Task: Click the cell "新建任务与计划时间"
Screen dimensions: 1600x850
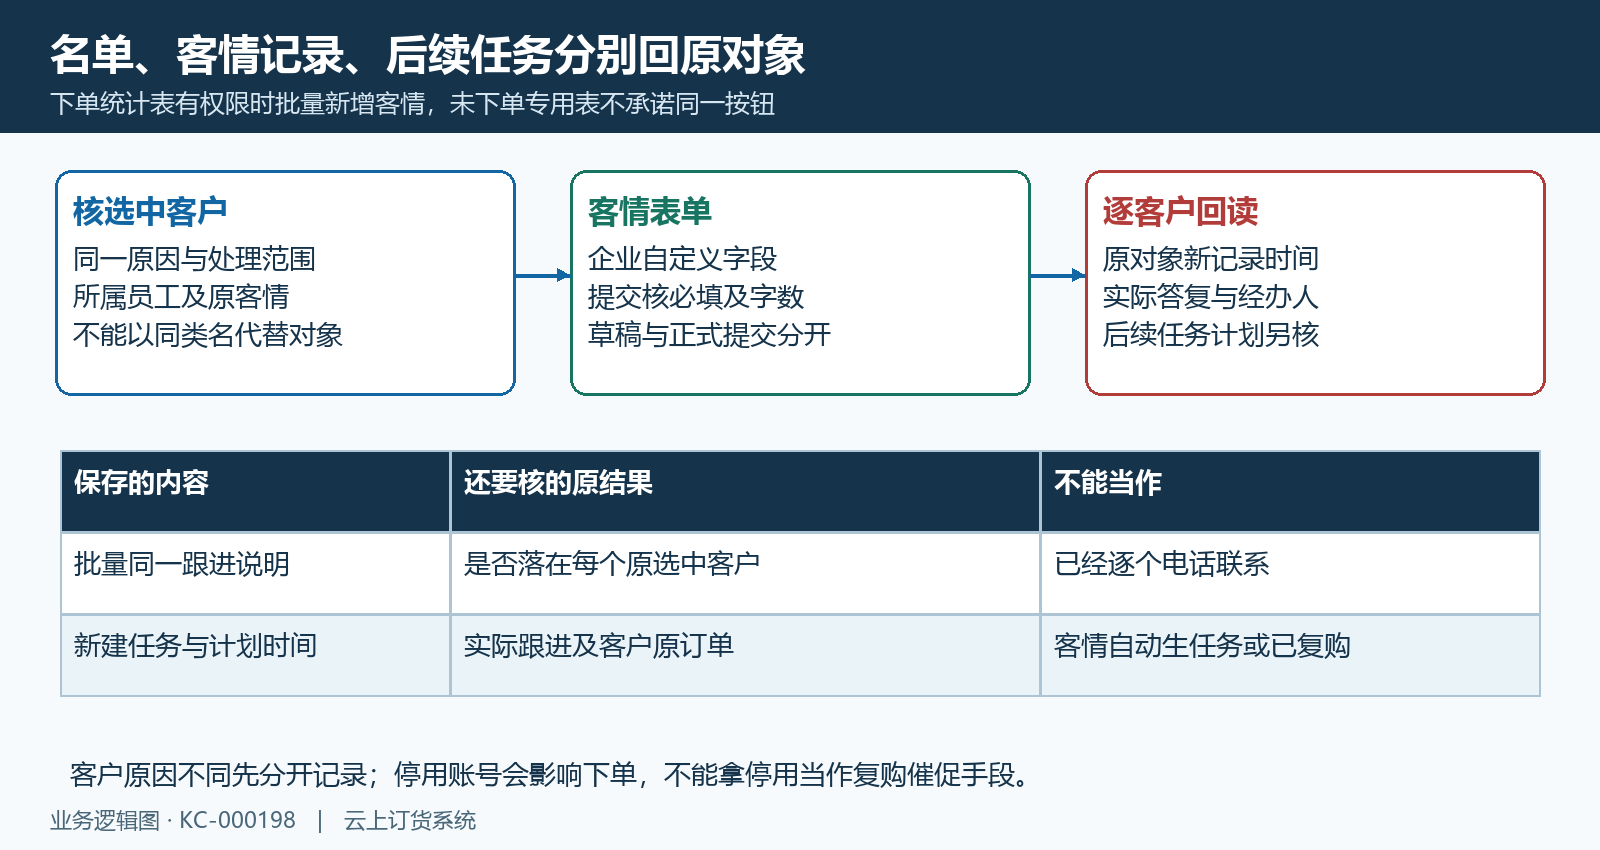Action: [x=256, y=656]
